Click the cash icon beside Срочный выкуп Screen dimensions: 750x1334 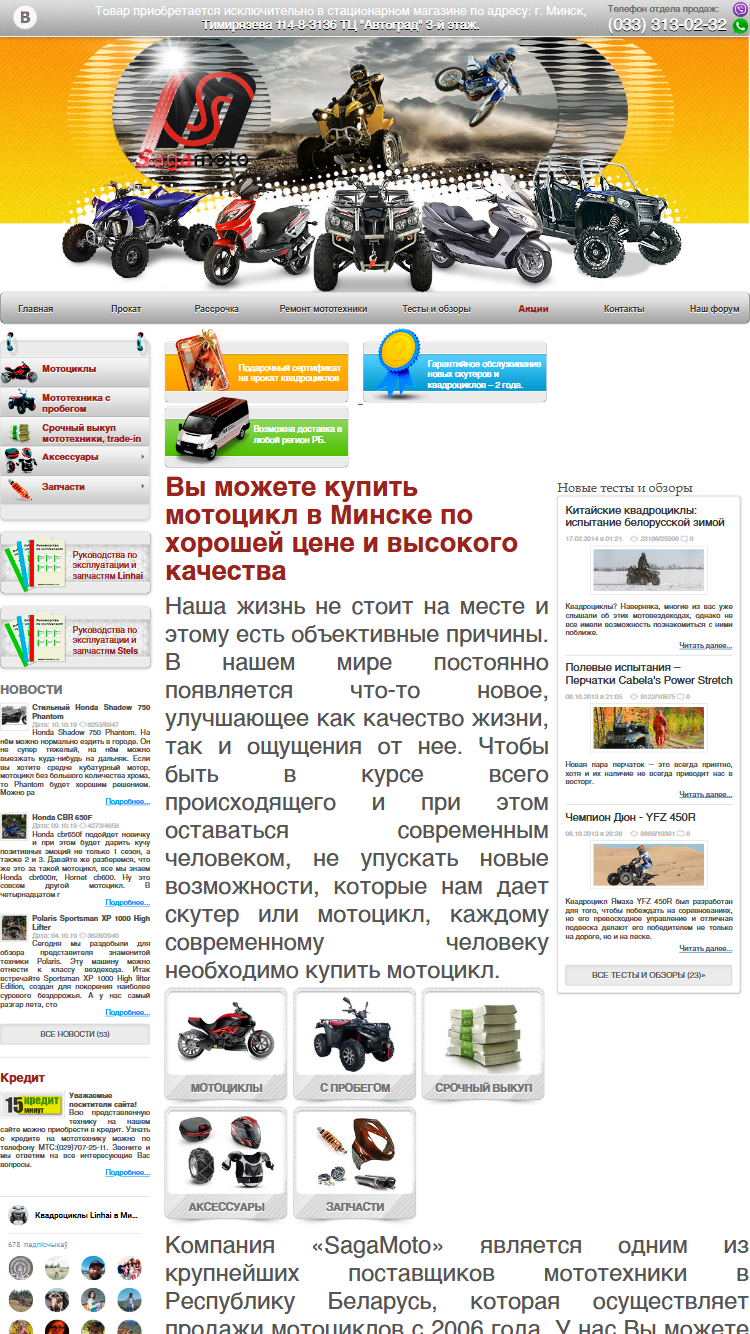pyautogui.click(x=20, y=434)
